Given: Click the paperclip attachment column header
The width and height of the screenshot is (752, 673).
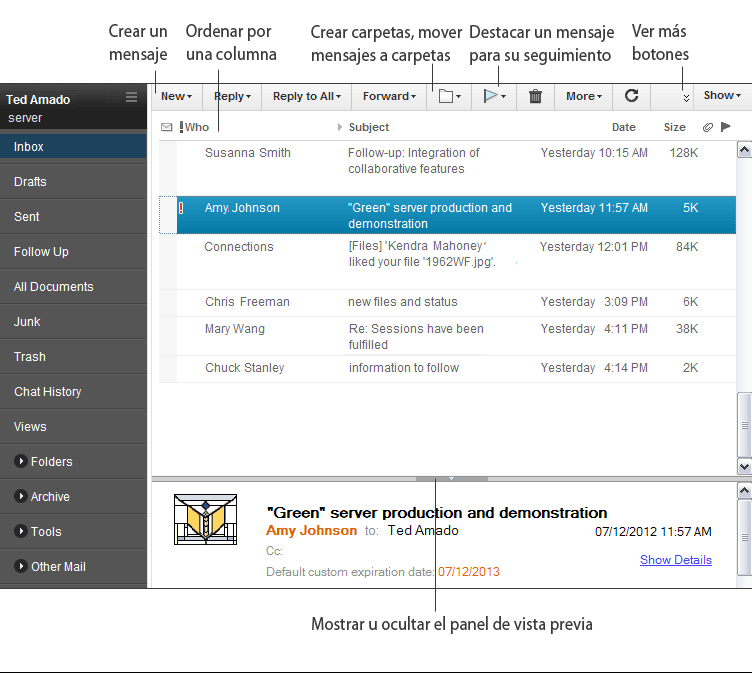Looking at the screenshot, I should point(708,127).
